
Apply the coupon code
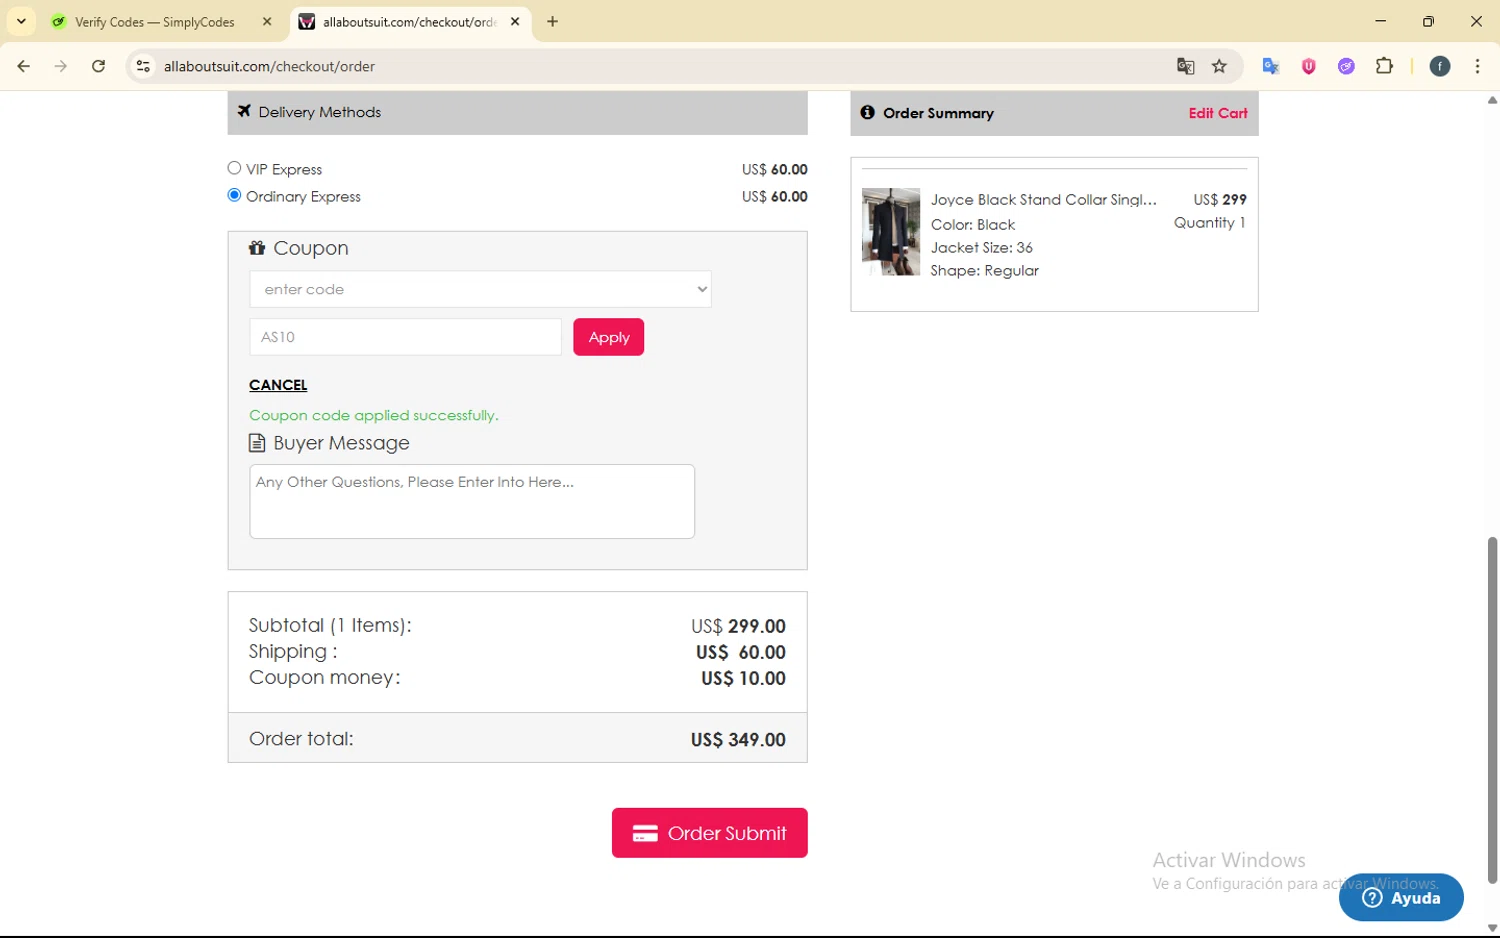click(x=608, y=337)
